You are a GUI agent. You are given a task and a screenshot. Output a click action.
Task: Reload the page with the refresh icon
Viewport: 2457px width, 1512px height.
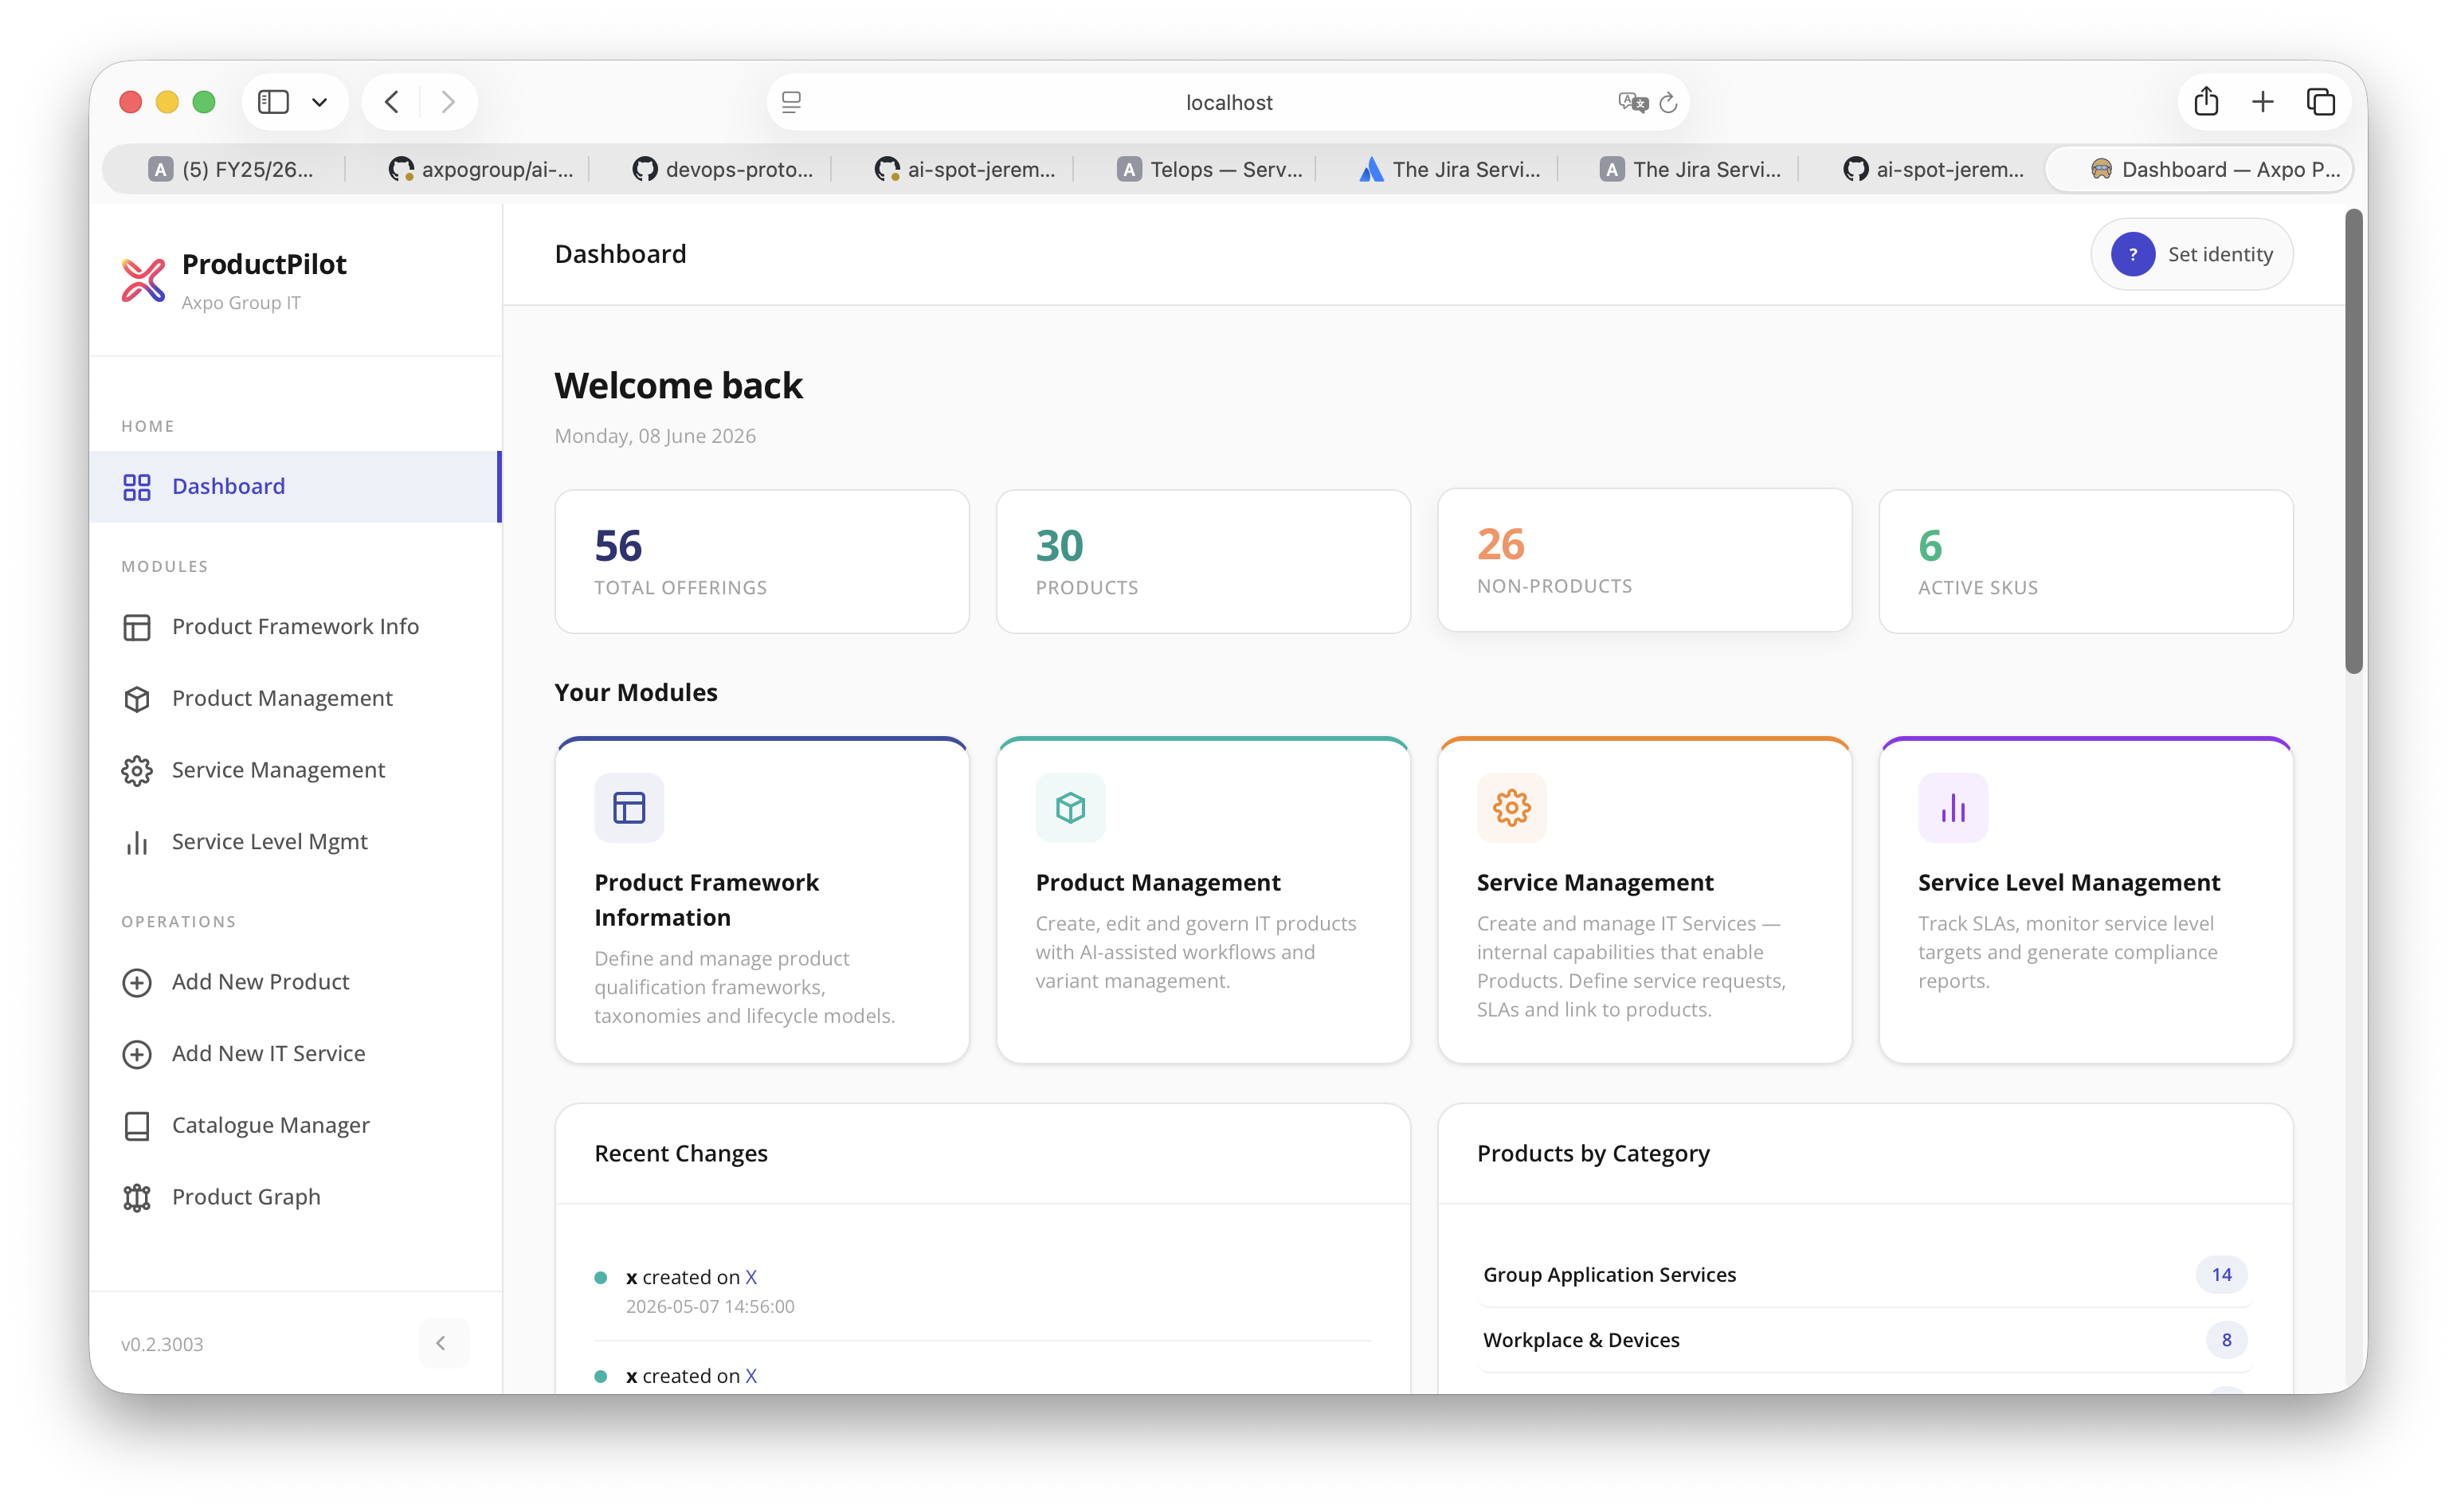click(1668, 102)
